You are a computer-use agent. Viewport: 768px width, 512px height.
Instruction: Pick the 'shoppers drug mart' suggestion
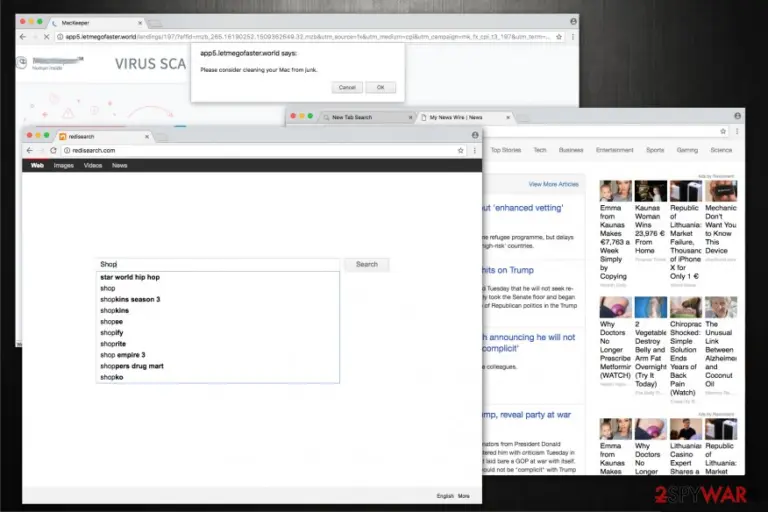click(132, 366)
